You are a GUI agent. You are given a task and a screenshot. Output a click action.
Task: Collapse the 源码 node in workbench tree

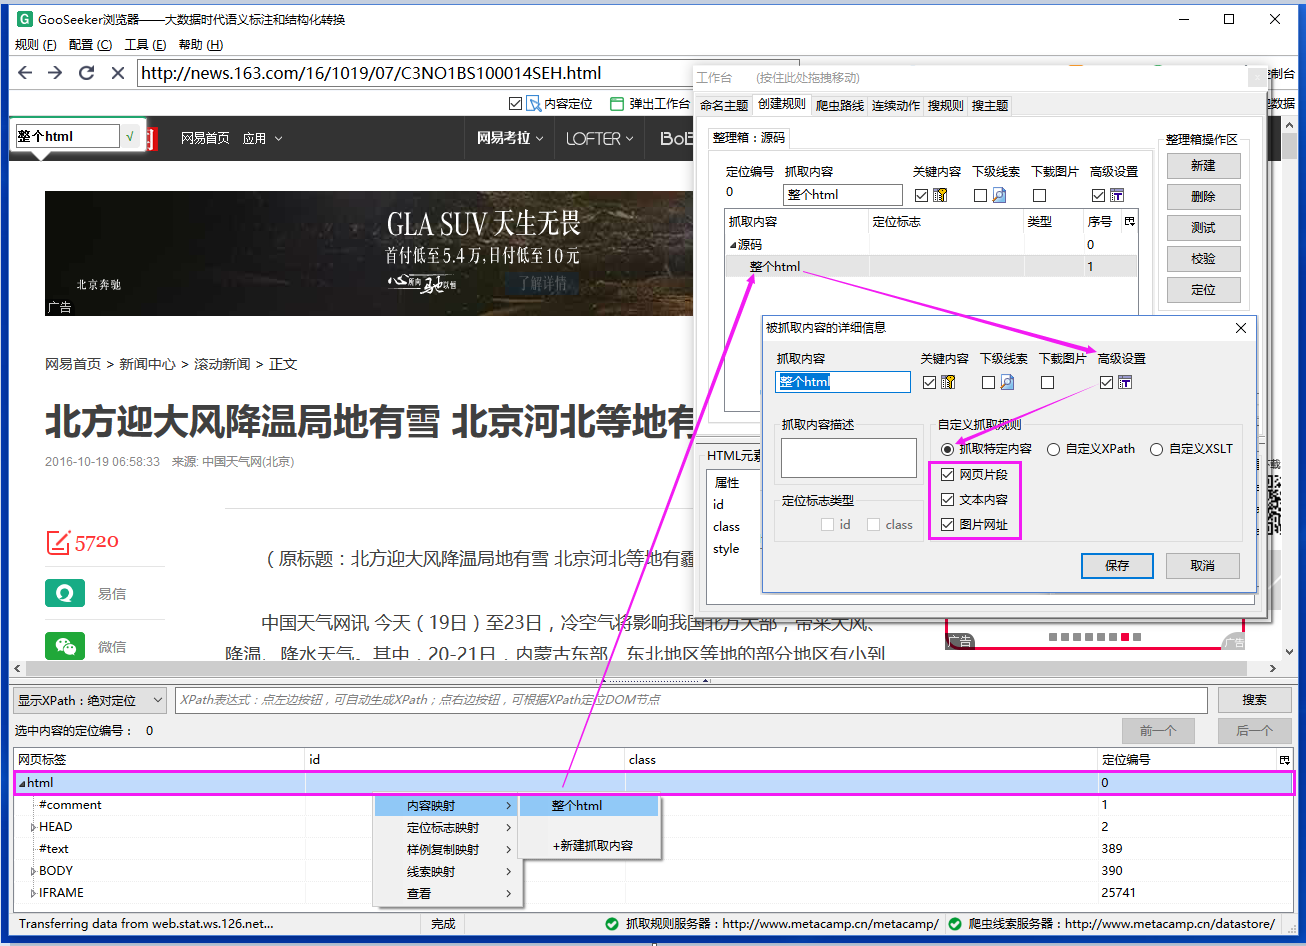coord(733,244)
